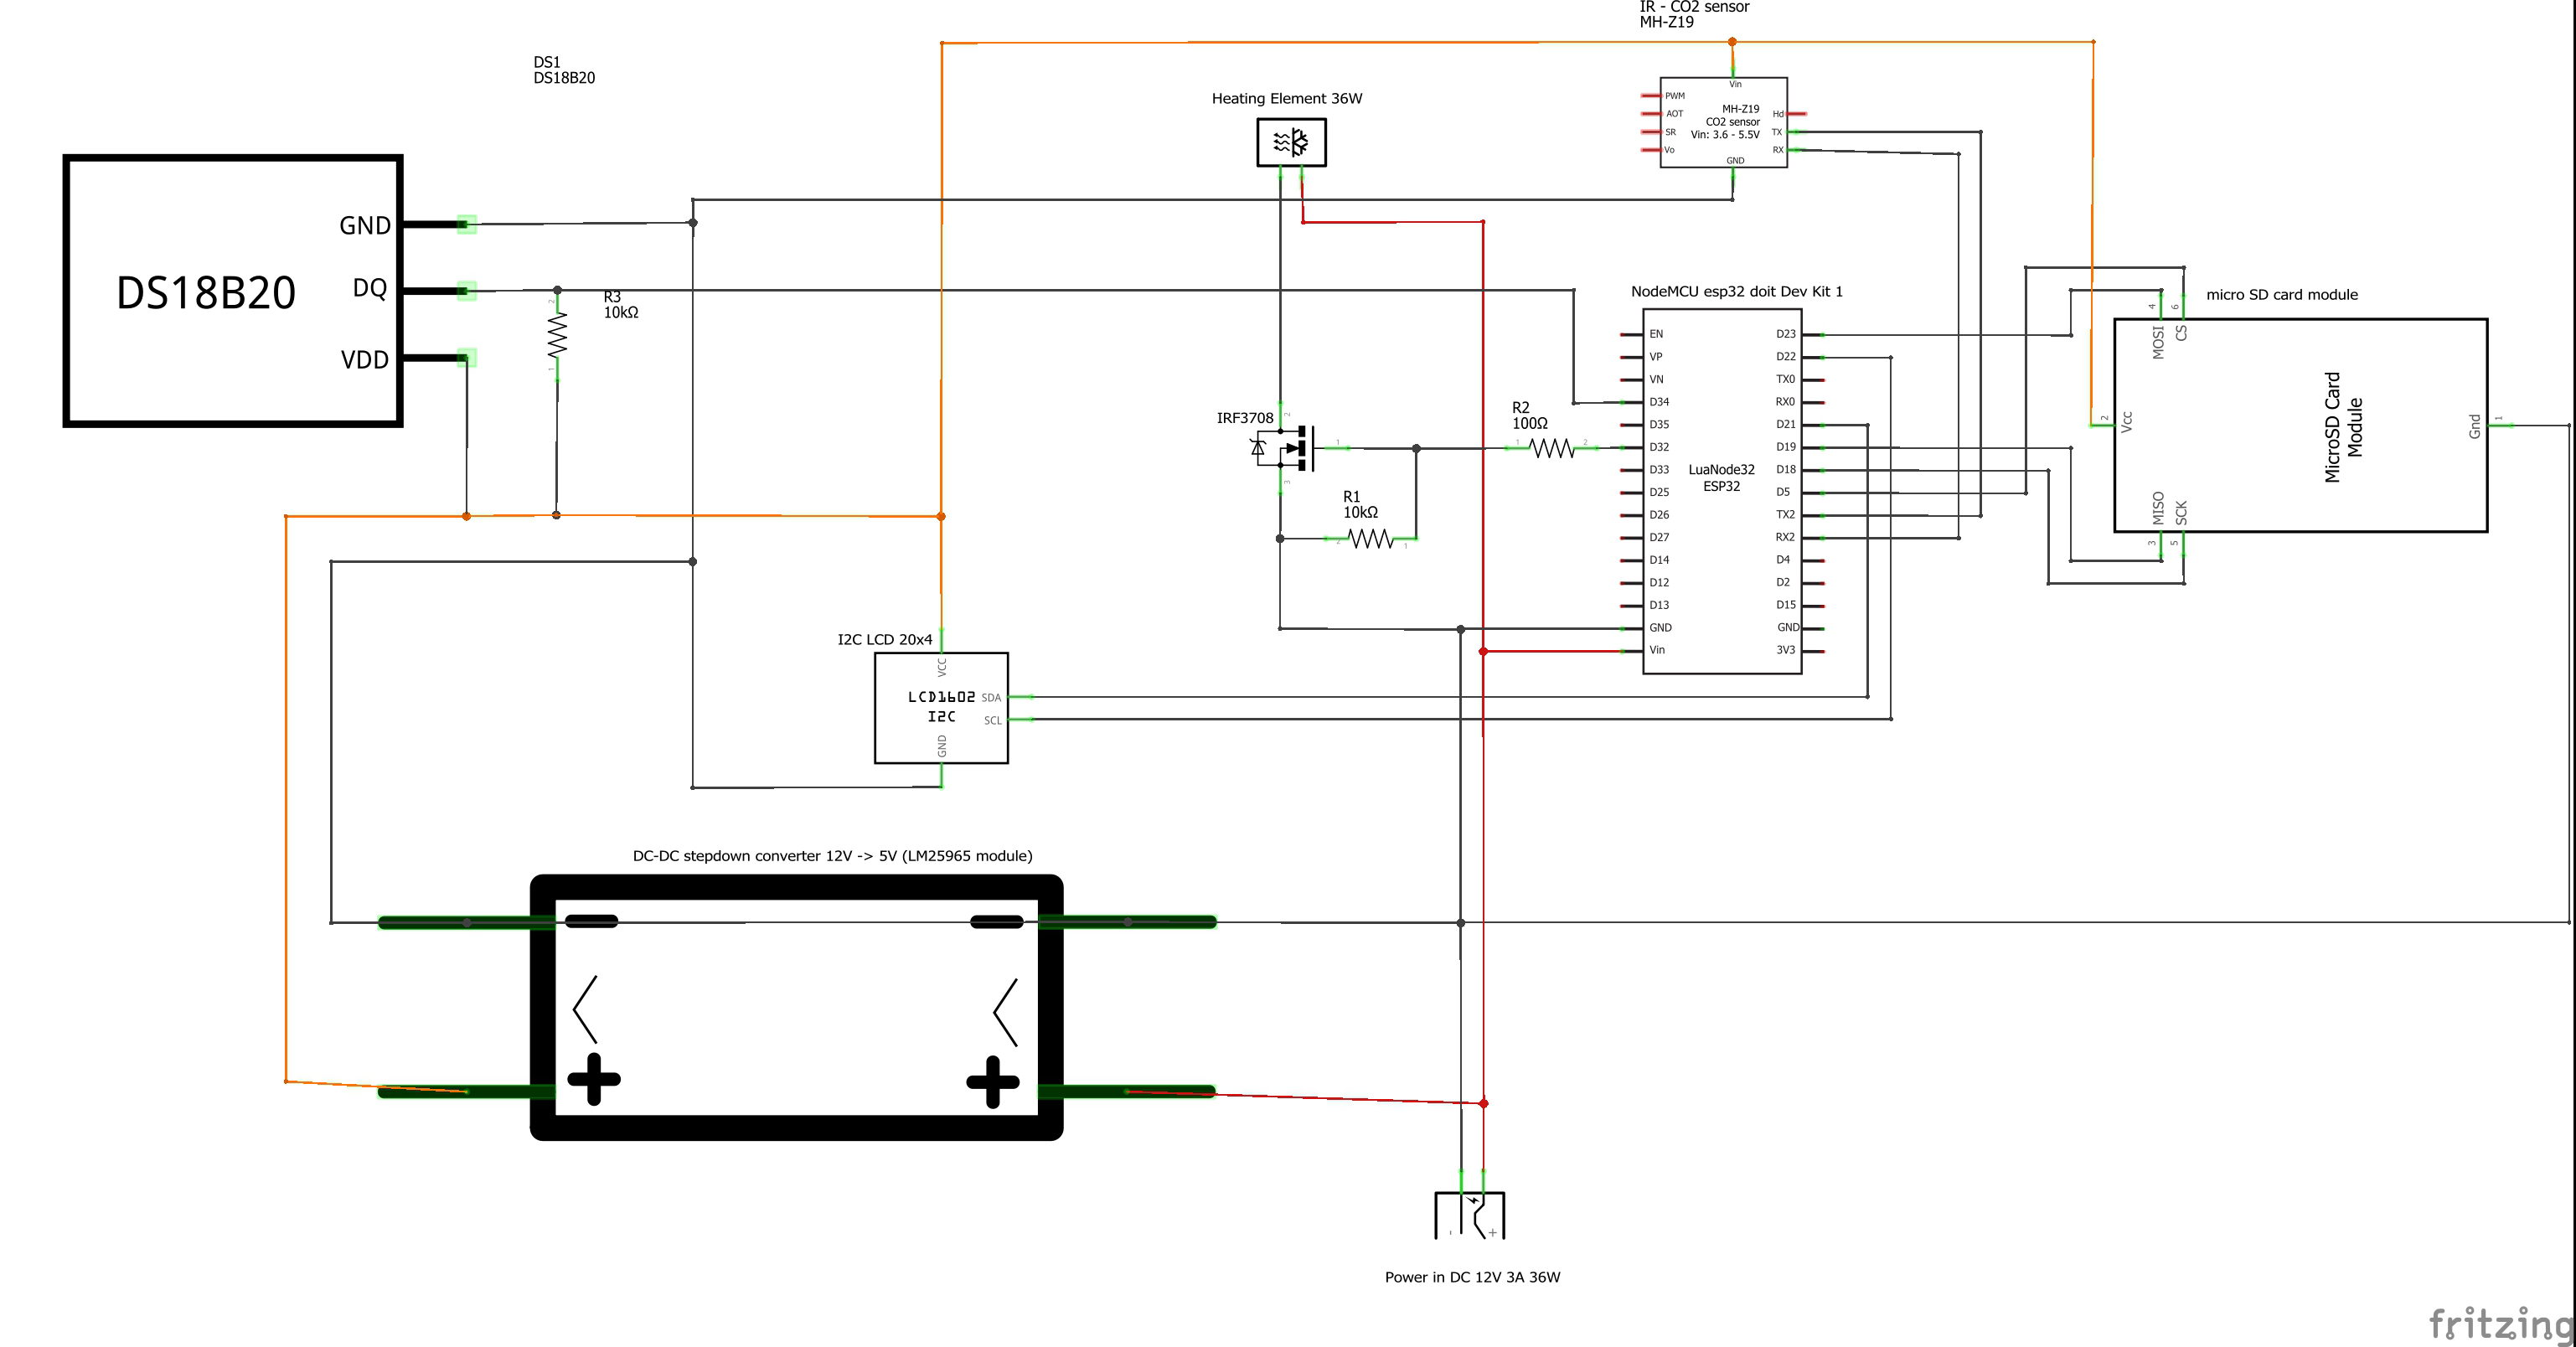Viewport: 2576px width, 1347px height.
Task: Click "Vin: 3.6 - 5.5V" text on CO2 sensor
Action: [x=1725, y=135]
